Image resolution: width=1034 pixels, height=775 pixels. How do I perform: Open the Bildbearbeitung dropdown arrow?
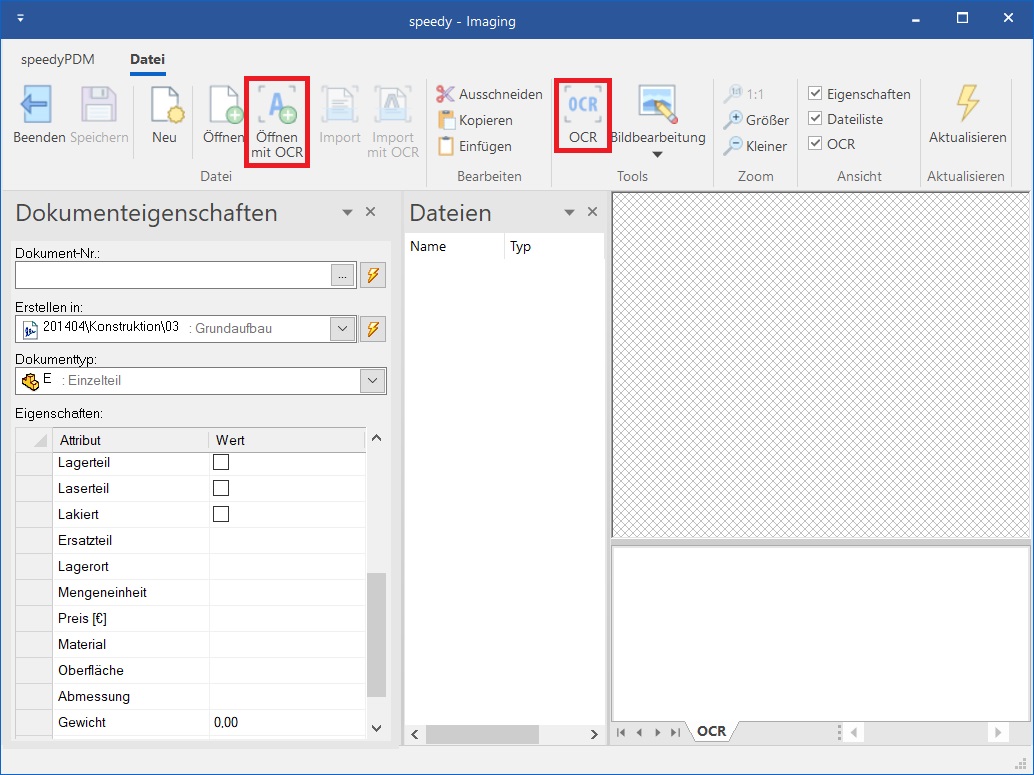point(657,154)
